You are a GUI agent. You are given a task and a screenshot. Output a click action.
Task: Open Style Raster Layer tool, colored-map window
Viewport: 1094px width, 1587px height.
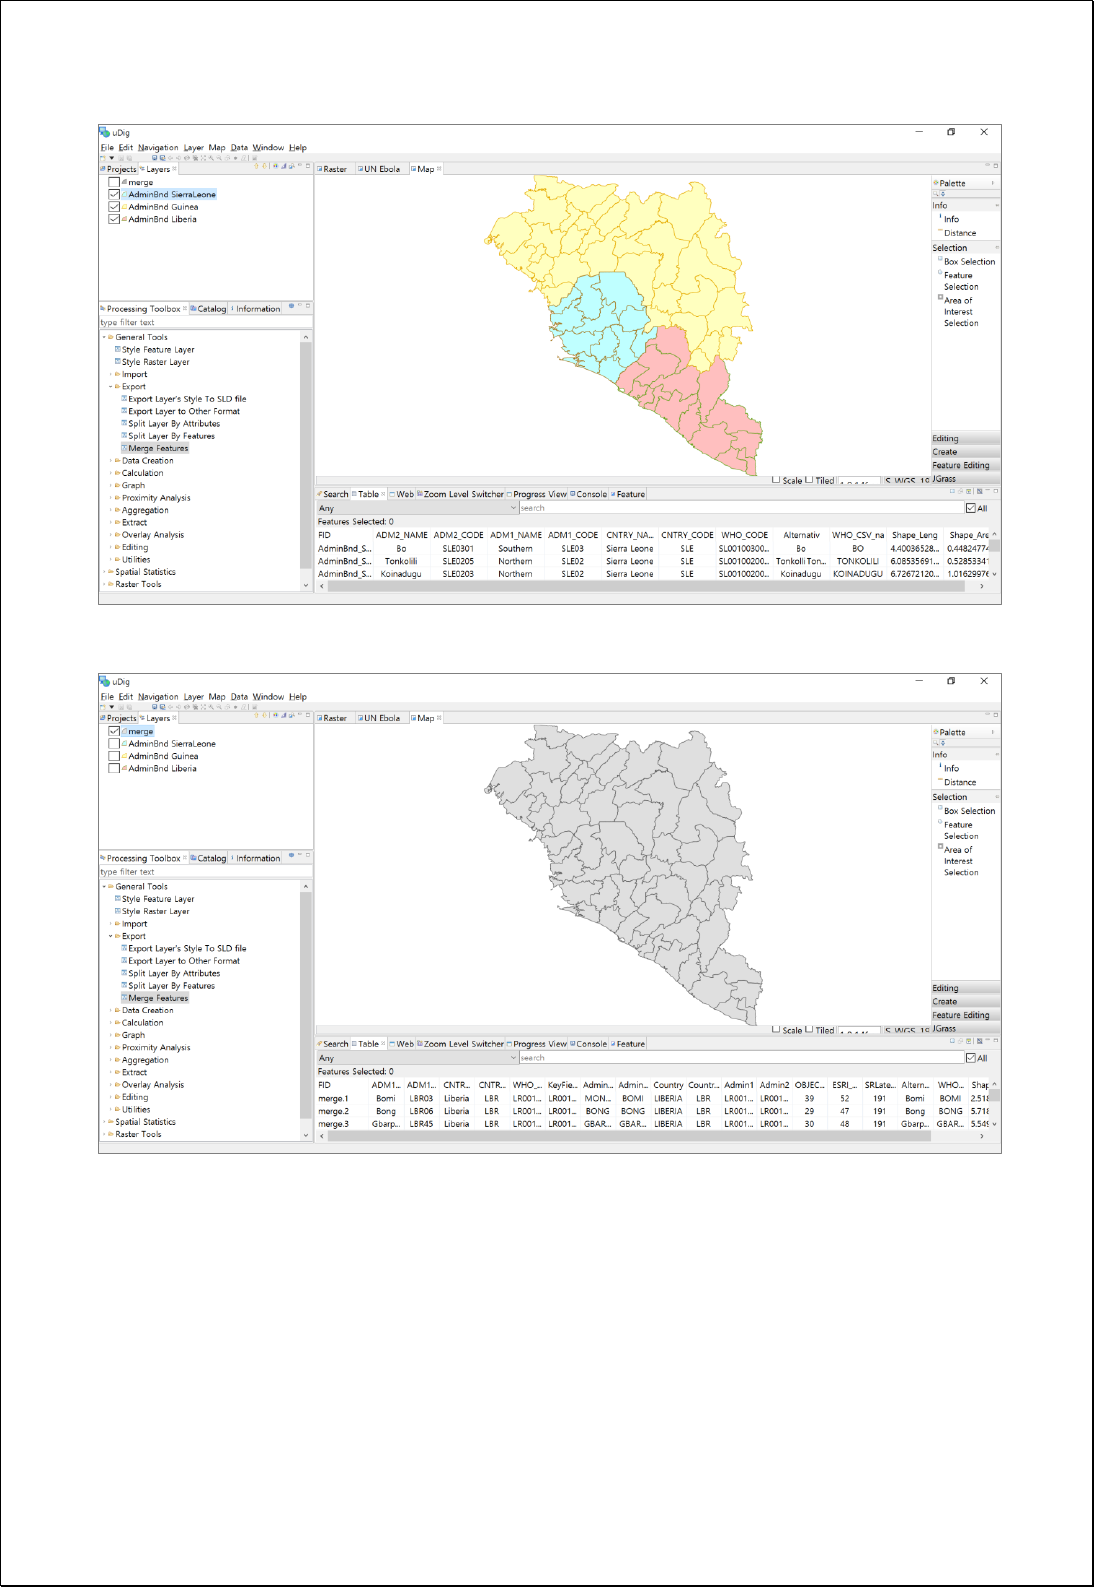point(153,362)
